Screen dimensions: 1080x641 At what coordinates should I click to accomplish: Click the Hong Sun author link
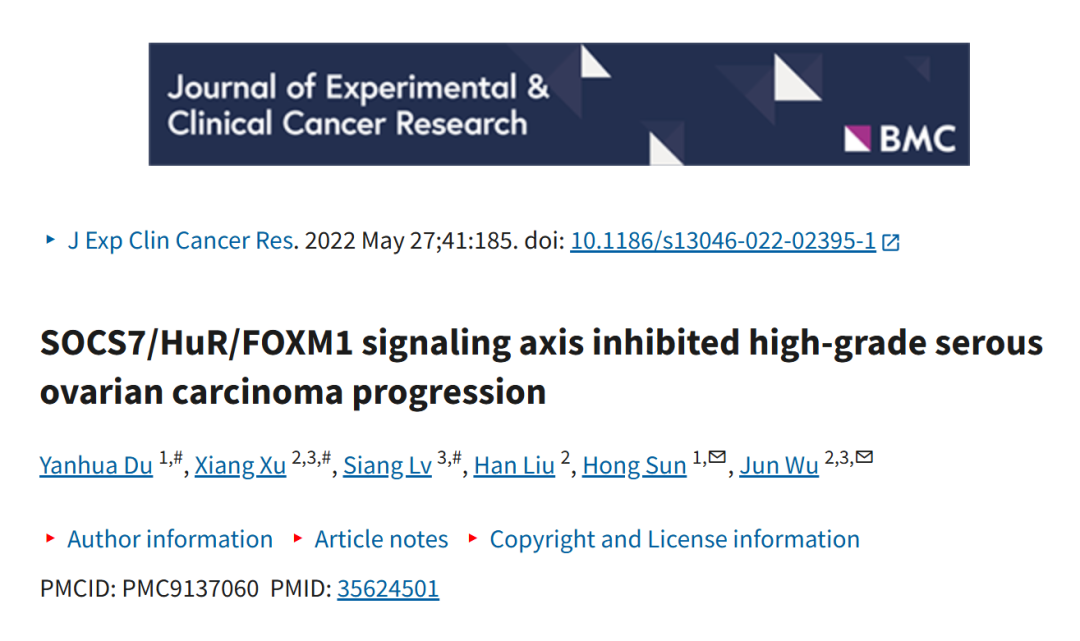634,465
